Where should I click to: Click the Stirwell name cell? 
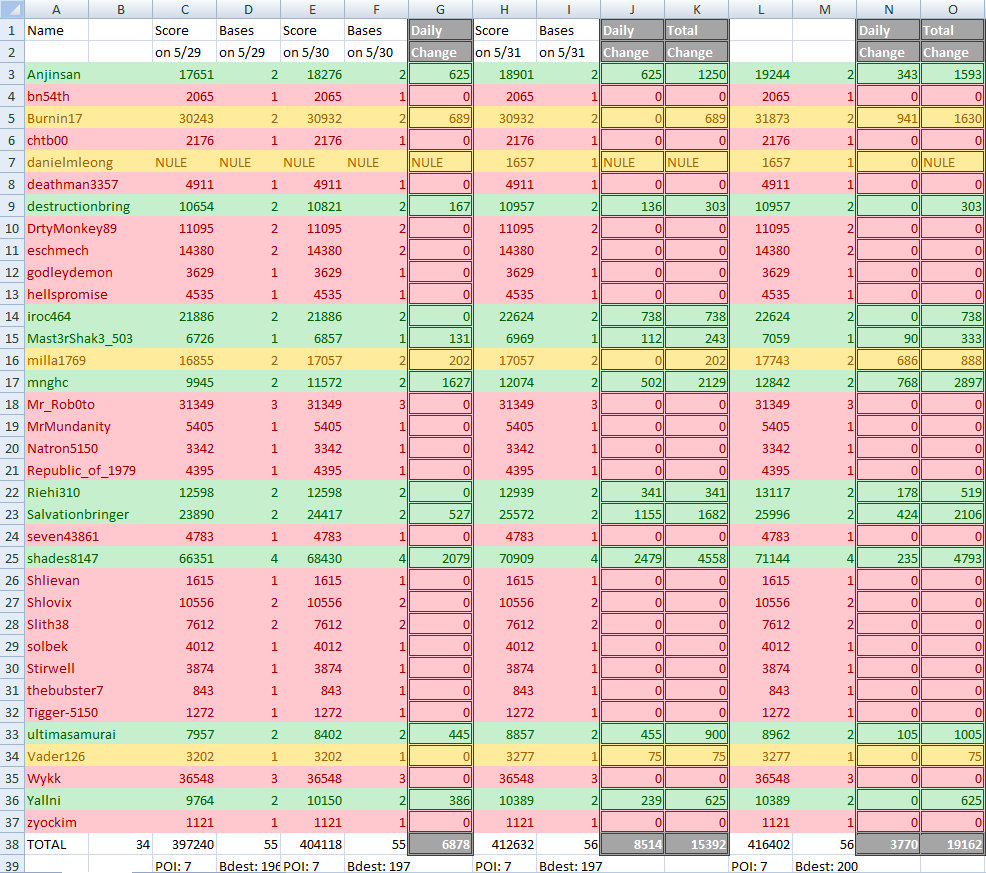[56, 669]
